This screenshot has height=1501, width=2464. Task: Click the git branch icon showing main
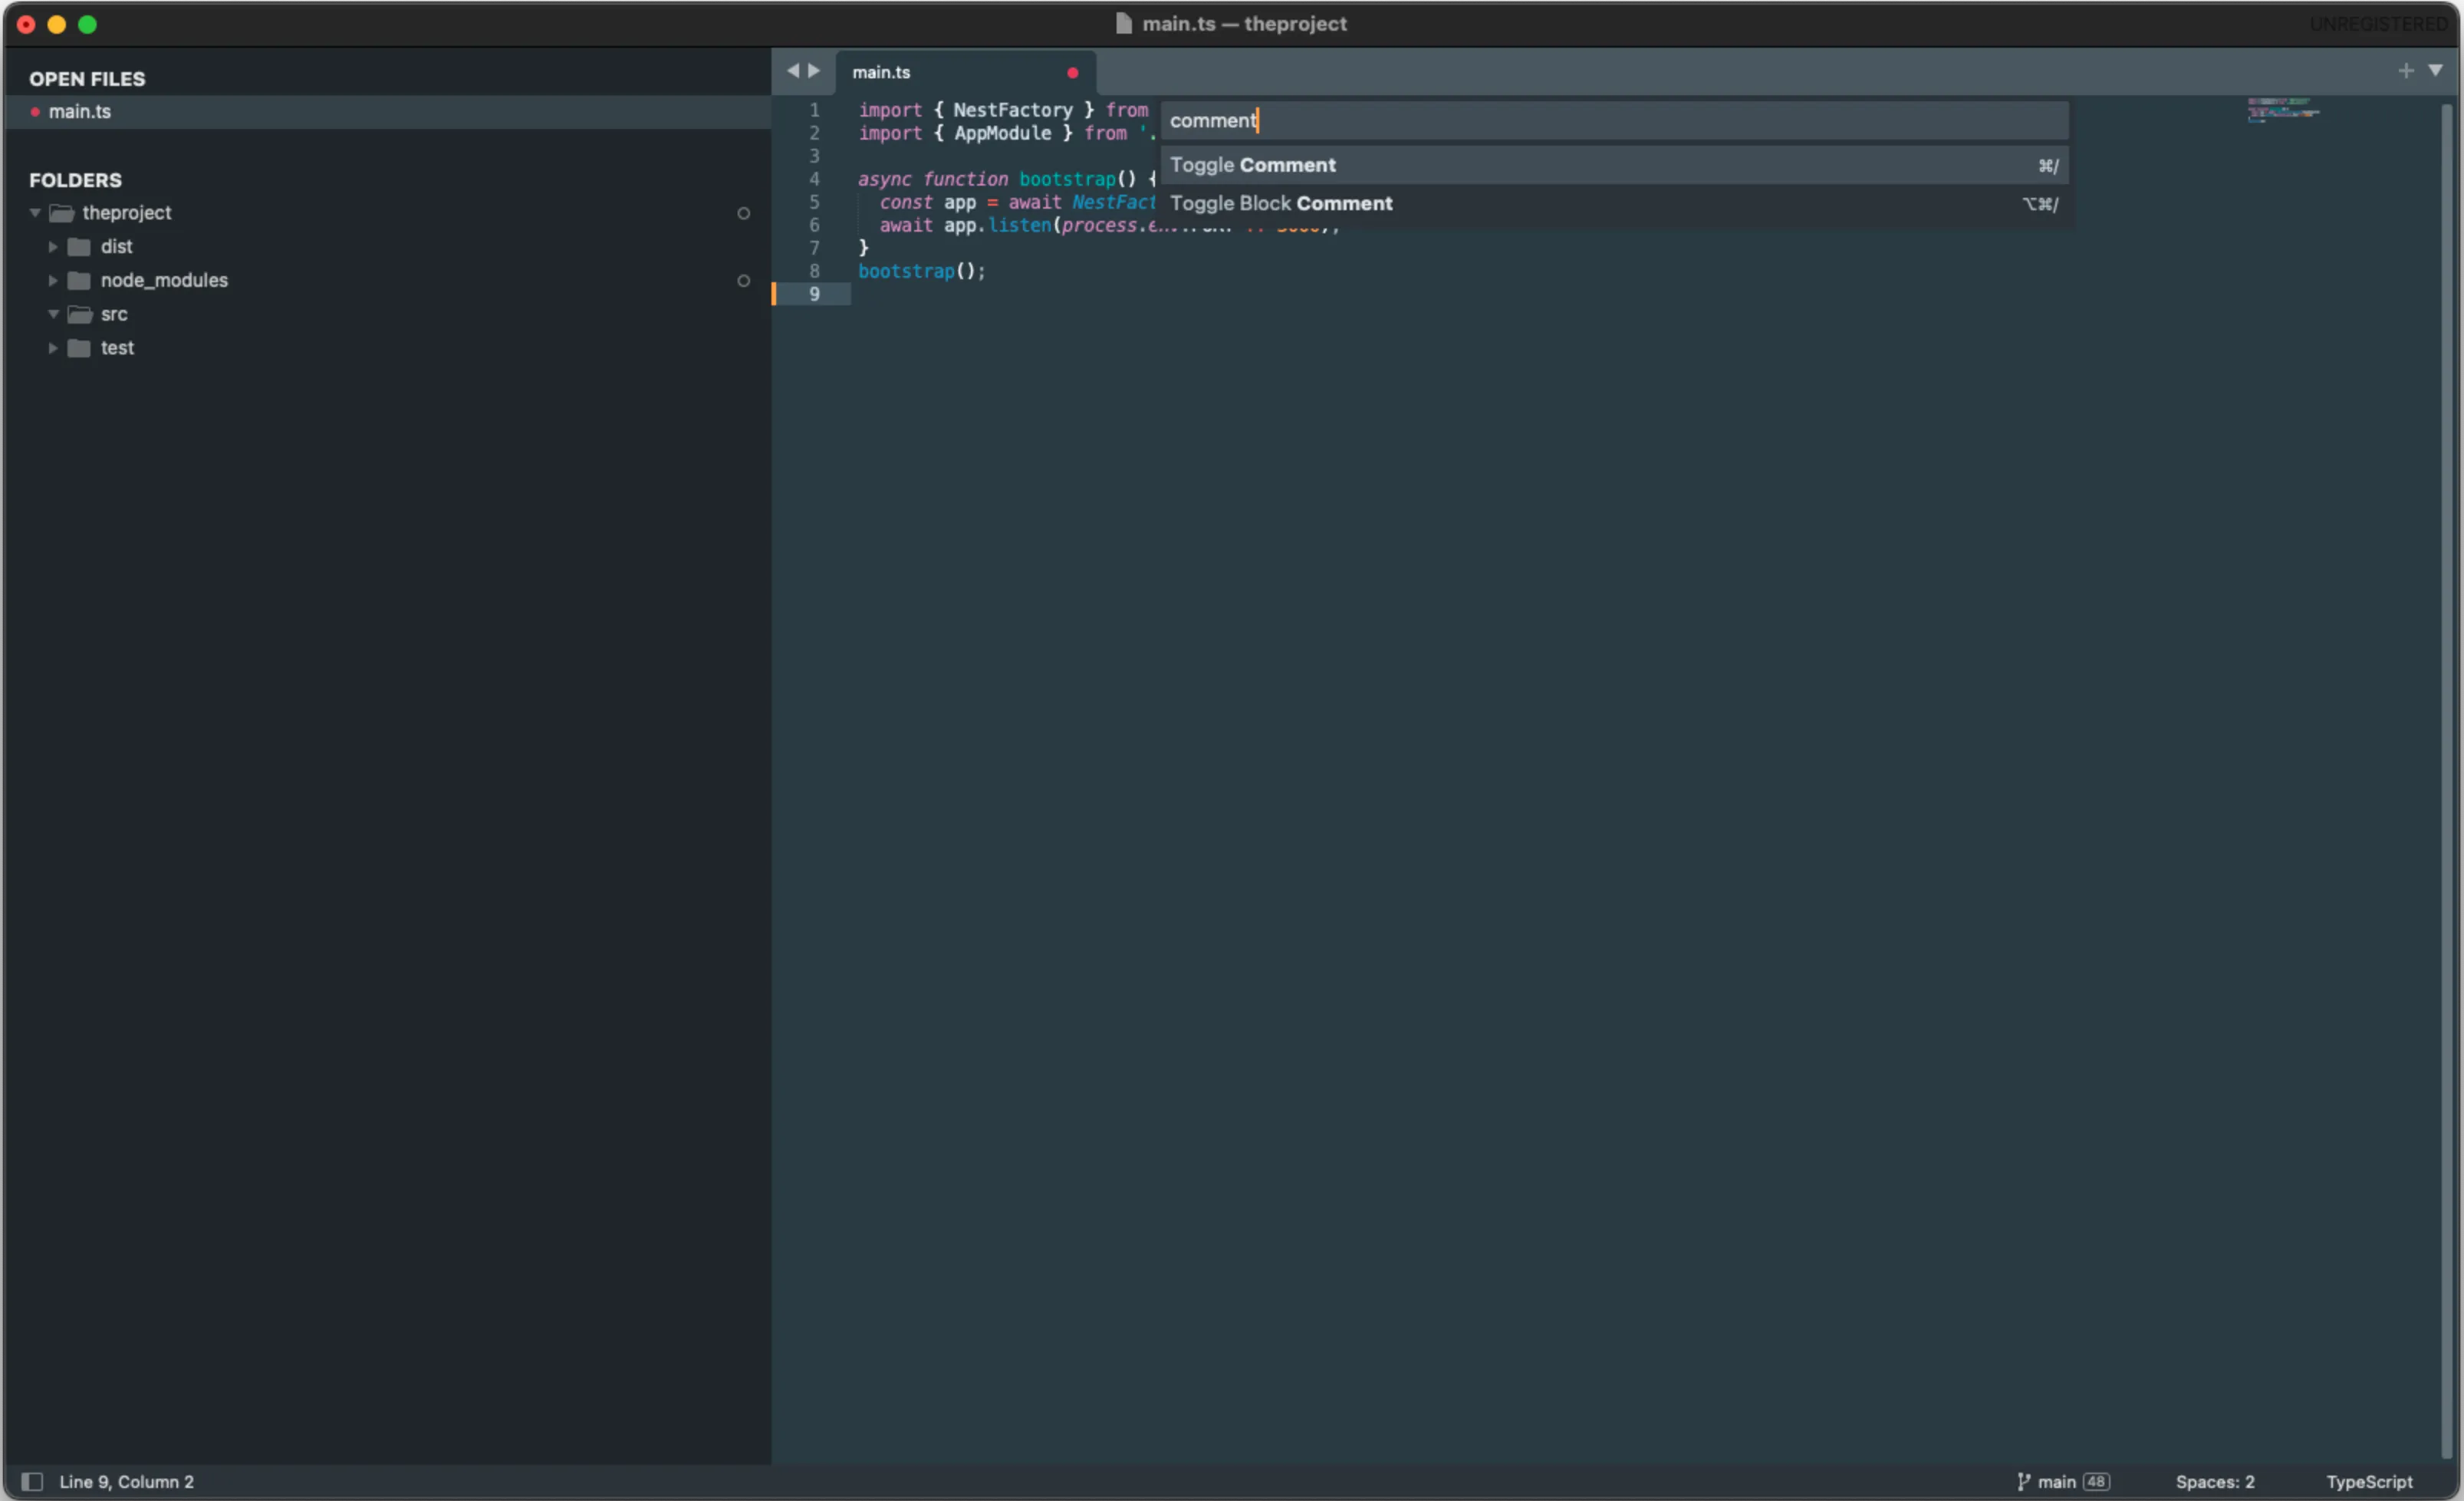point(2024,1481)
